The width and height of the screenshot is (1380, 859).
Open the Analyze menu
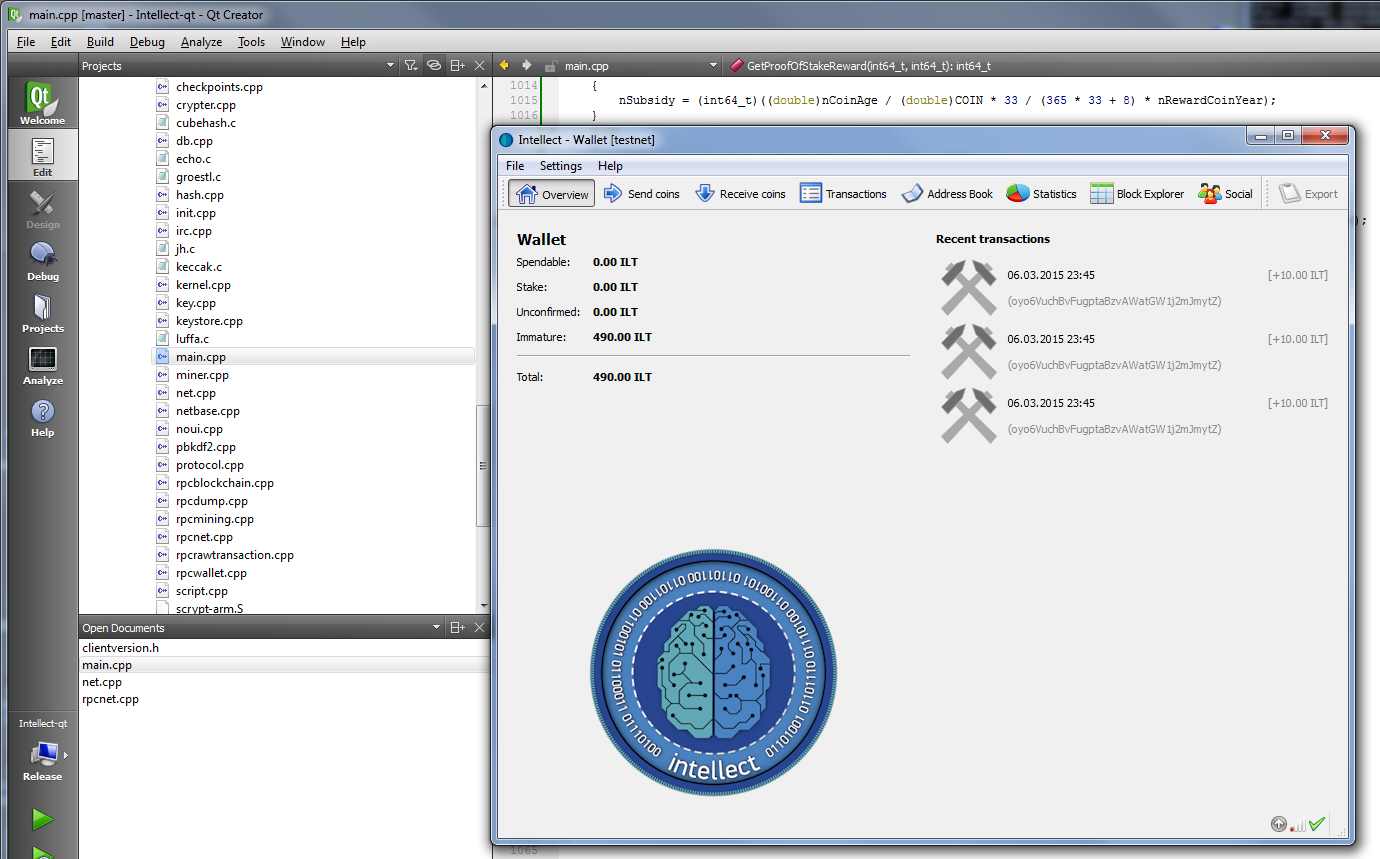click(x=201, y=42)
